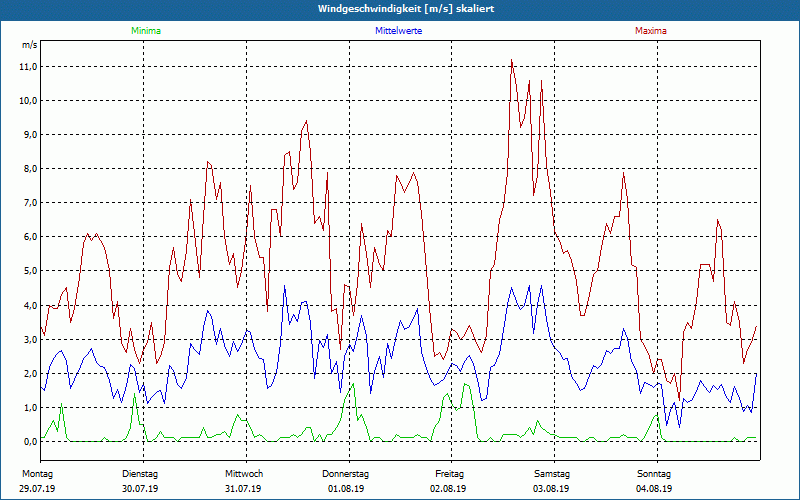Click the date 29.07.19
800x500 pixels.
(x=37, y=489)
